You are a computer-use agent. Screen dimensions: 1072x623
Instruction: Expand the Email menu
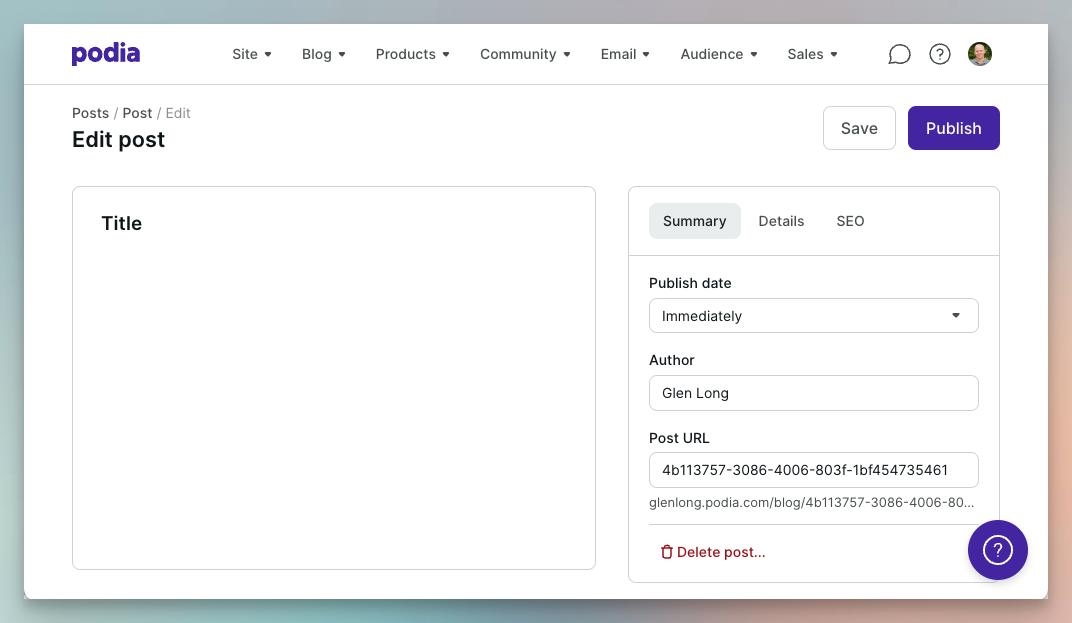coord(625,54)
